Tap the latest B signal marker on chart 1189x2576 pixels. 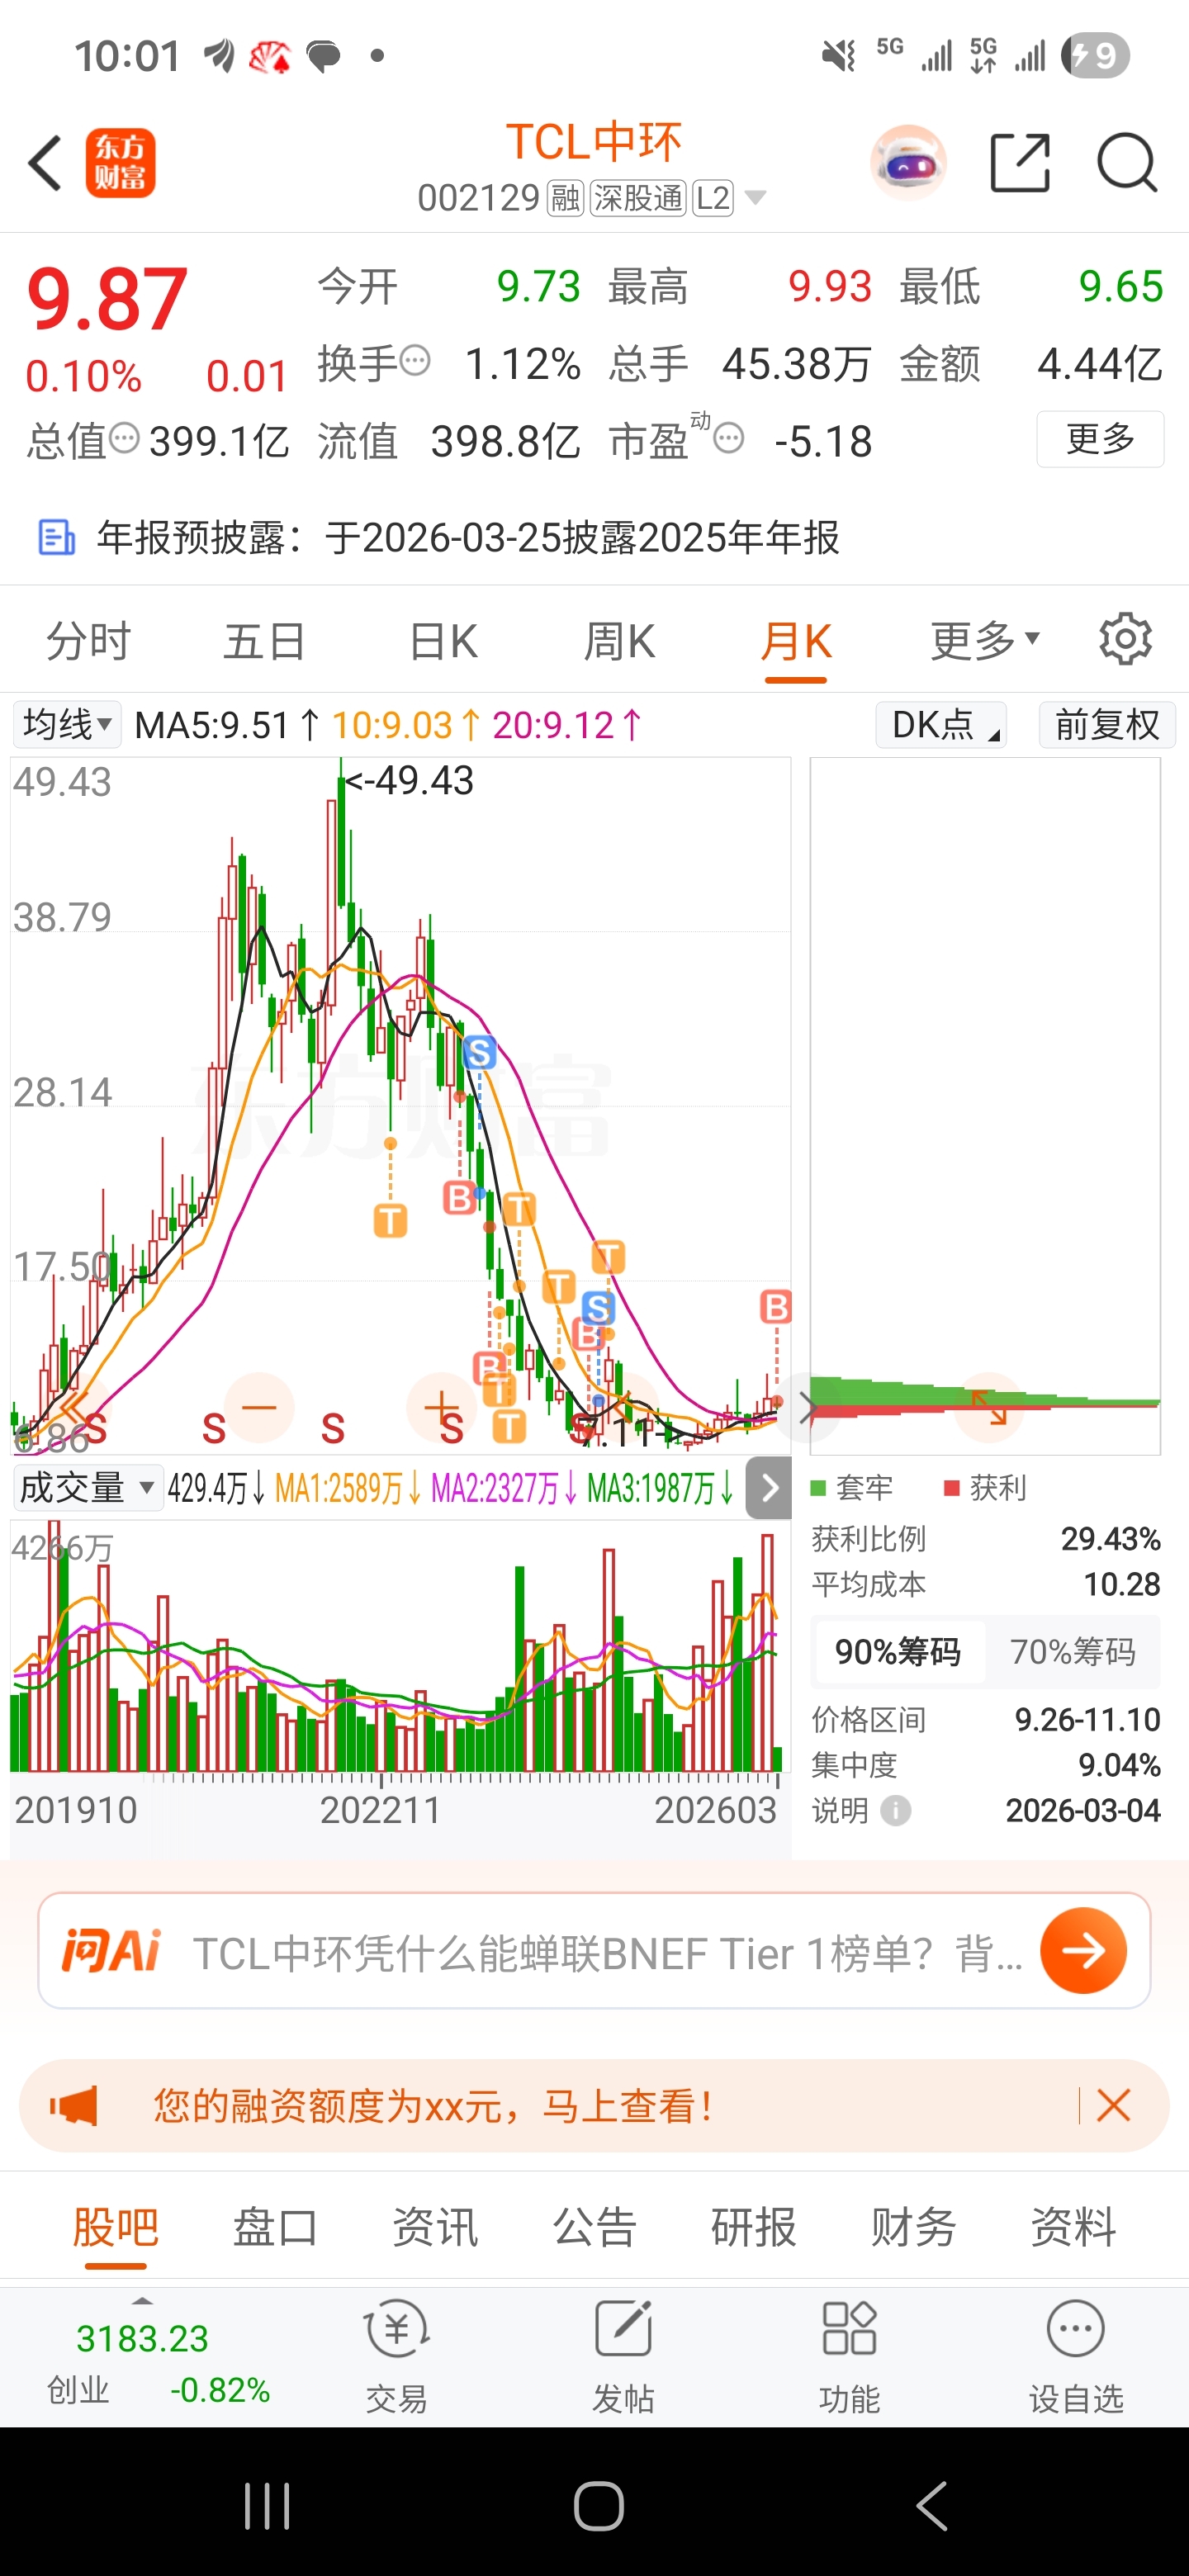point(776,1306)
